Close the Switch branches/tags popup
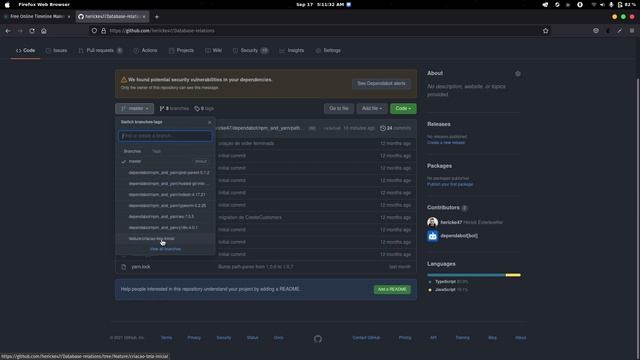The image size is (640, 360). pos(210,122)
